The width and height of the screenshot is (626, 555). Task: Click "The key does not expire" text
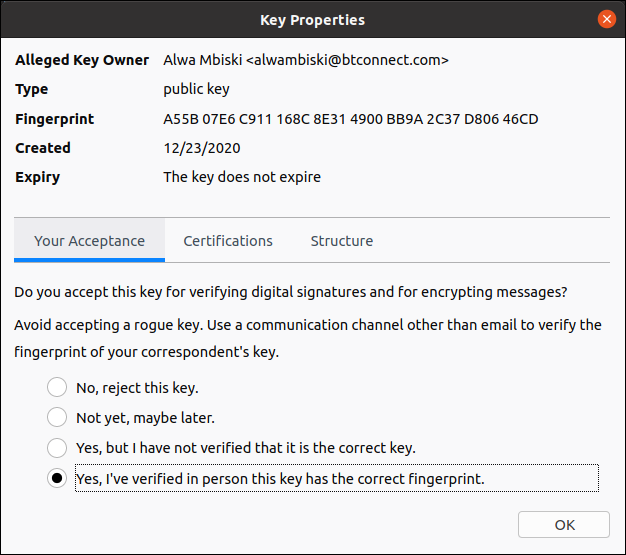pos(242,177)
